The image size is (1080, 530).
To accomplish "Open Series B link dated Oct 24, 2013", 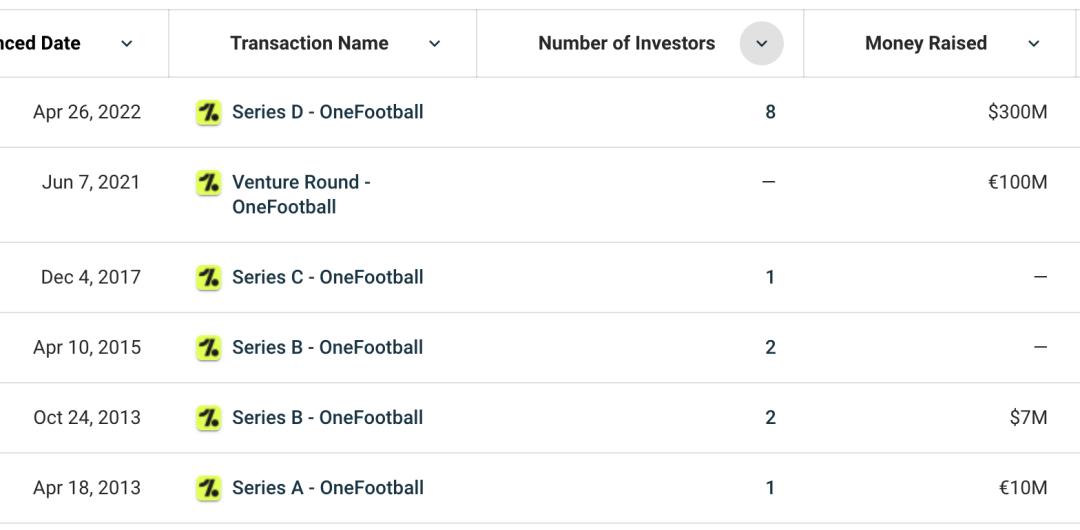I will tap(327, 417).
